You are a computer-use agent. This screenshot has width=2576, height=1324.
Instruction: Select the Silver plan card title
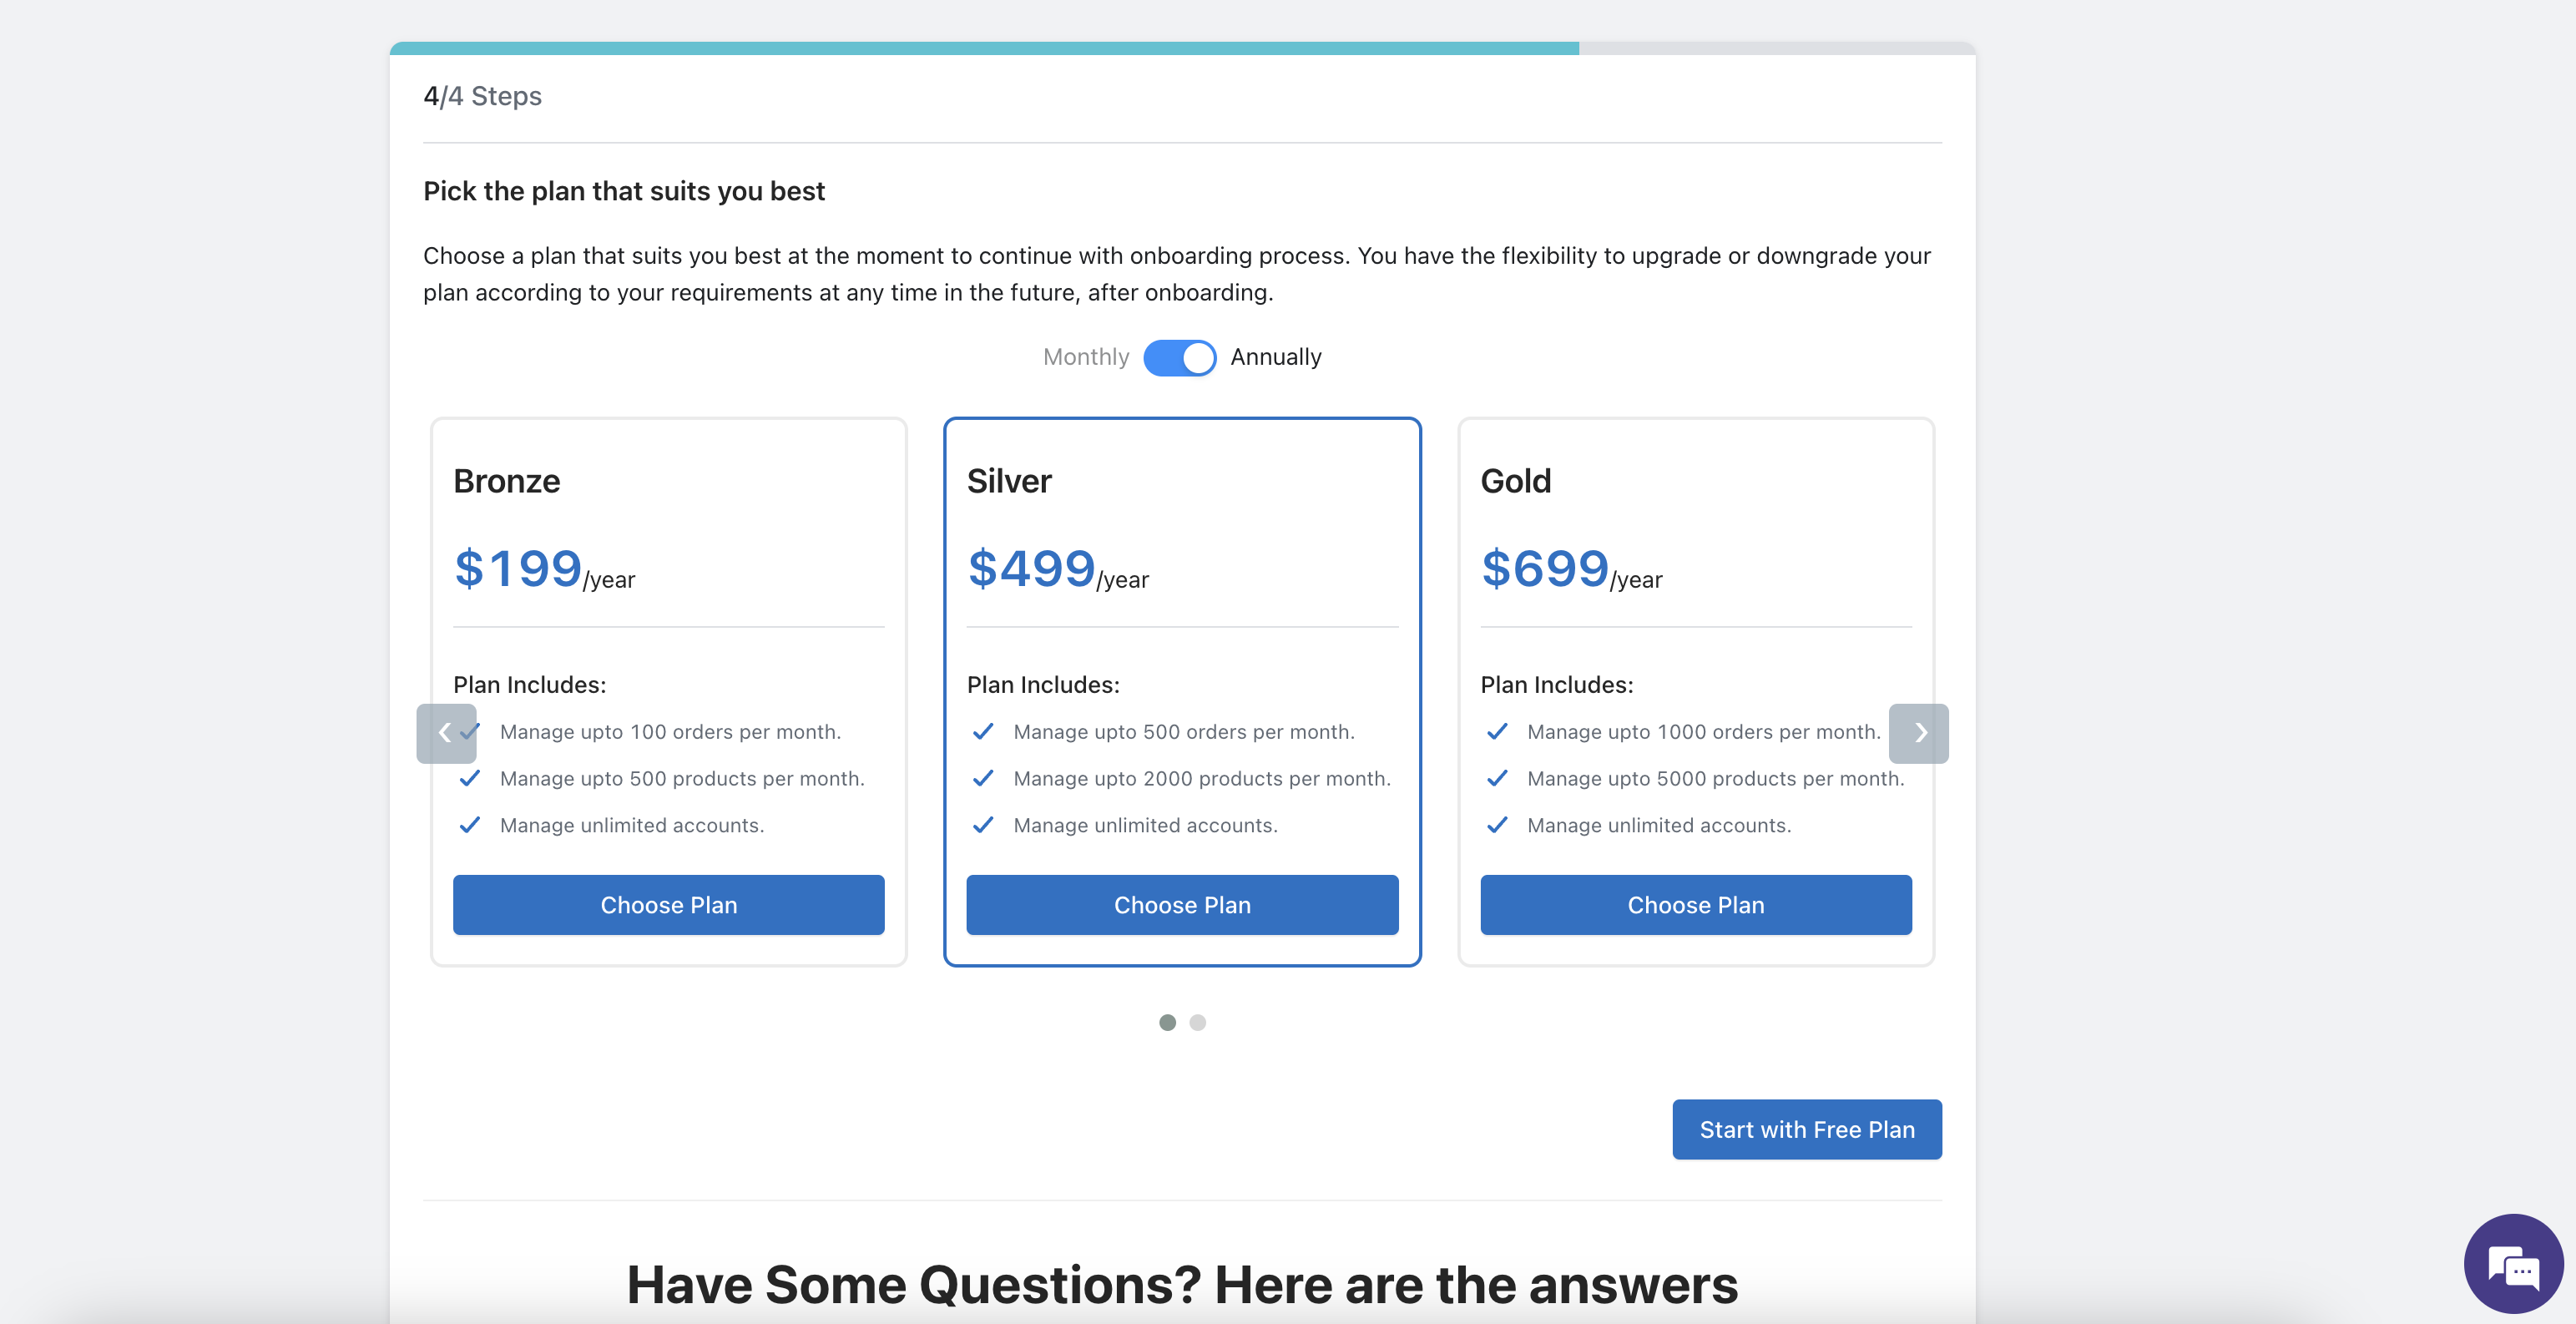tap(1009, 481)
